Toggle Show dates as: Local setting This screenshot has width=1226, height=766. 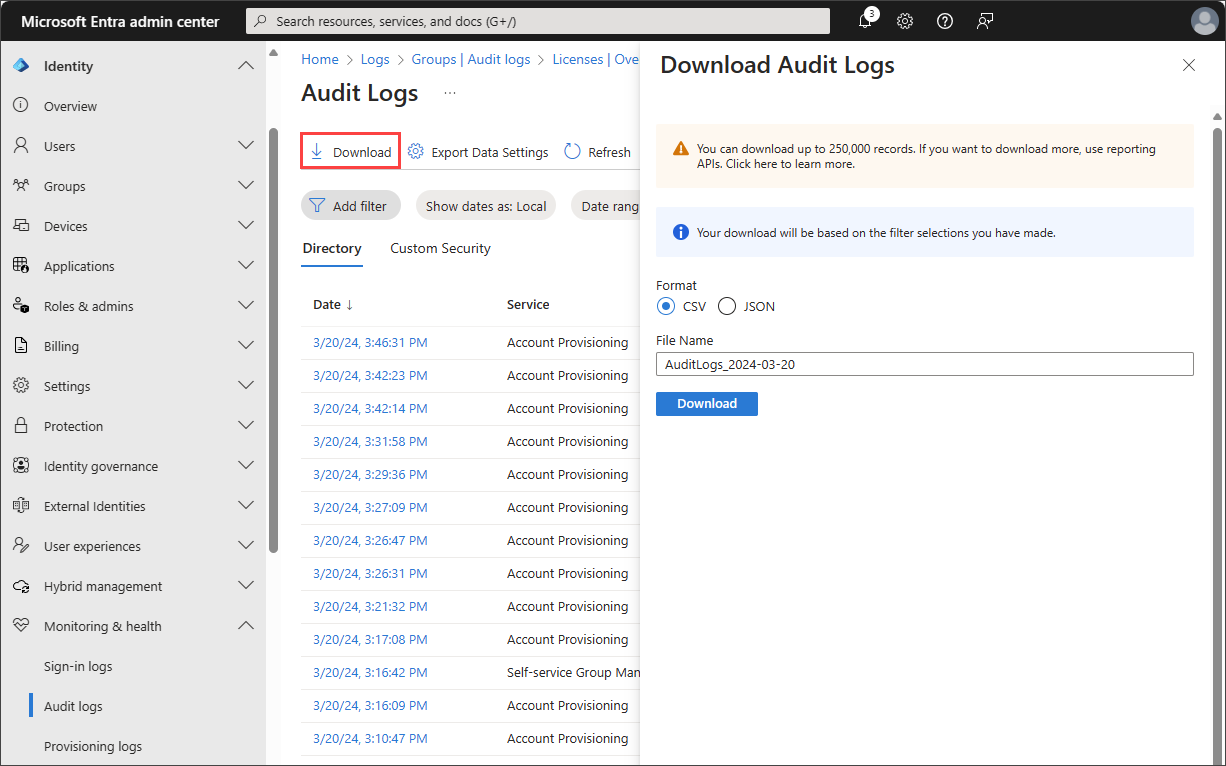[486, 205]
